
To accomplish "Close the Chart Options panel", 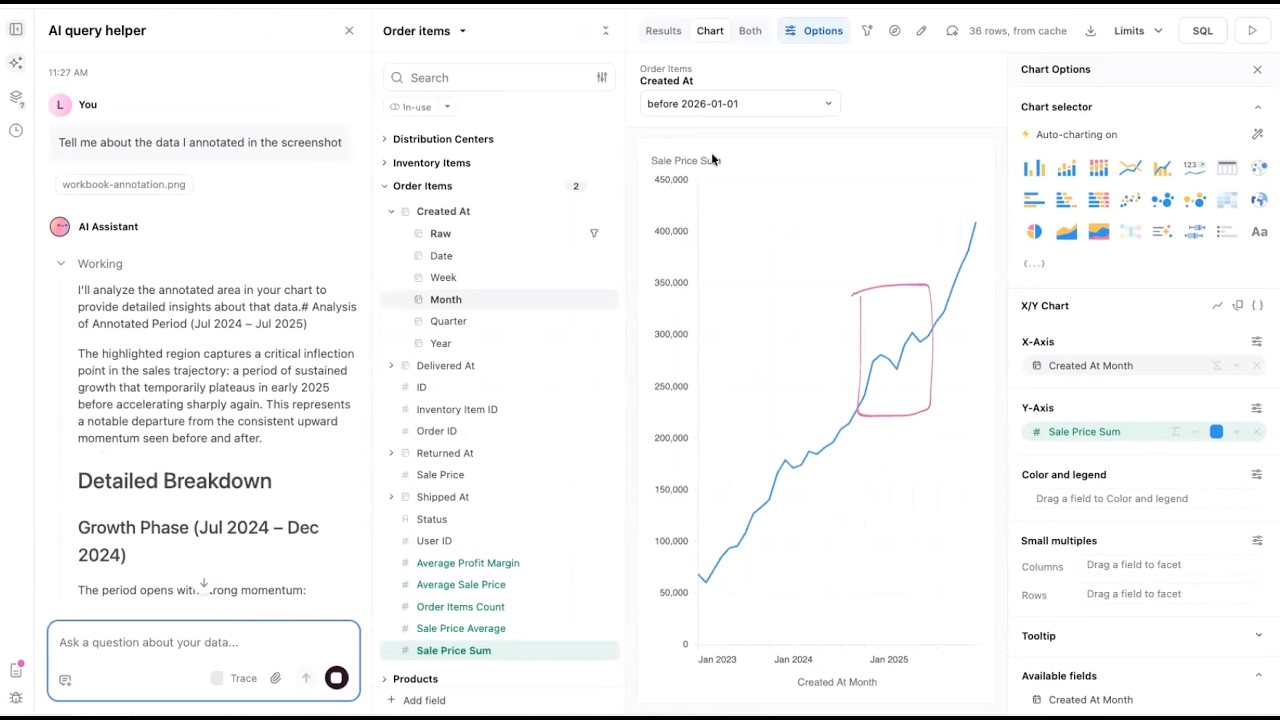I will point(1257,70).
